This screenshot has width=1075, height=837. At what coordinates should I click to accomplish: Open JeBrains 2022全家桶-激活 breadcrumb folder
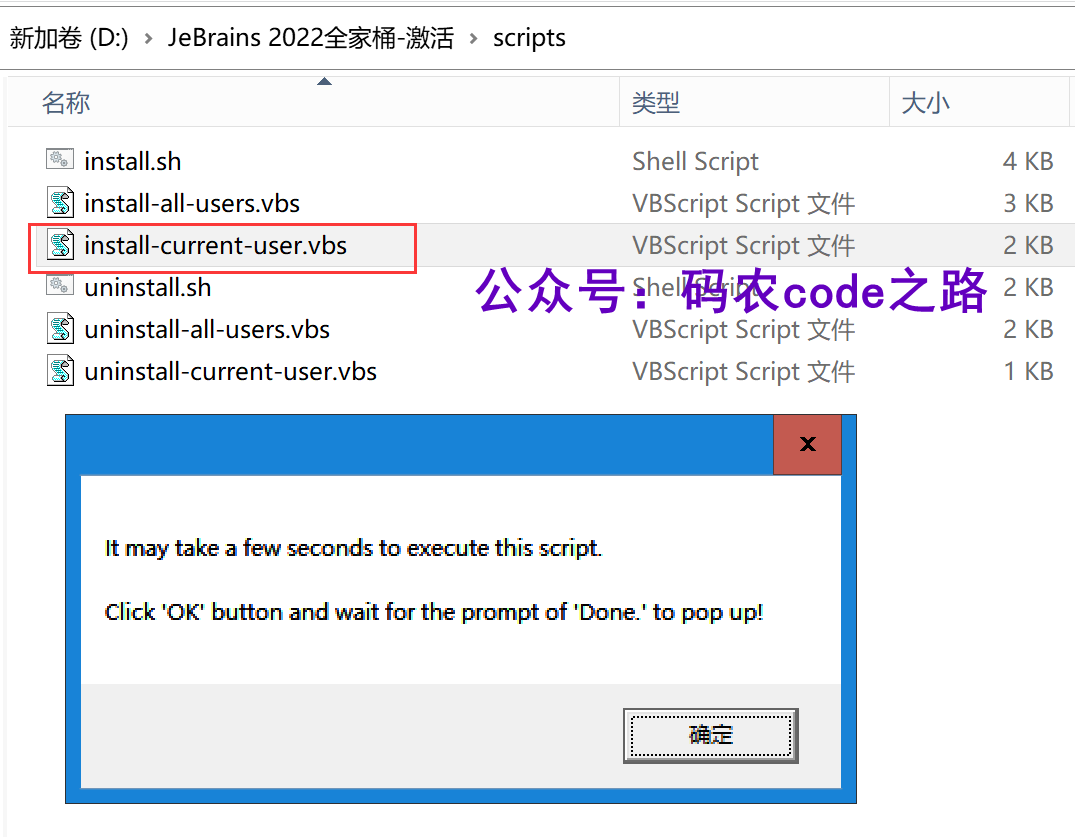(311, 38)
